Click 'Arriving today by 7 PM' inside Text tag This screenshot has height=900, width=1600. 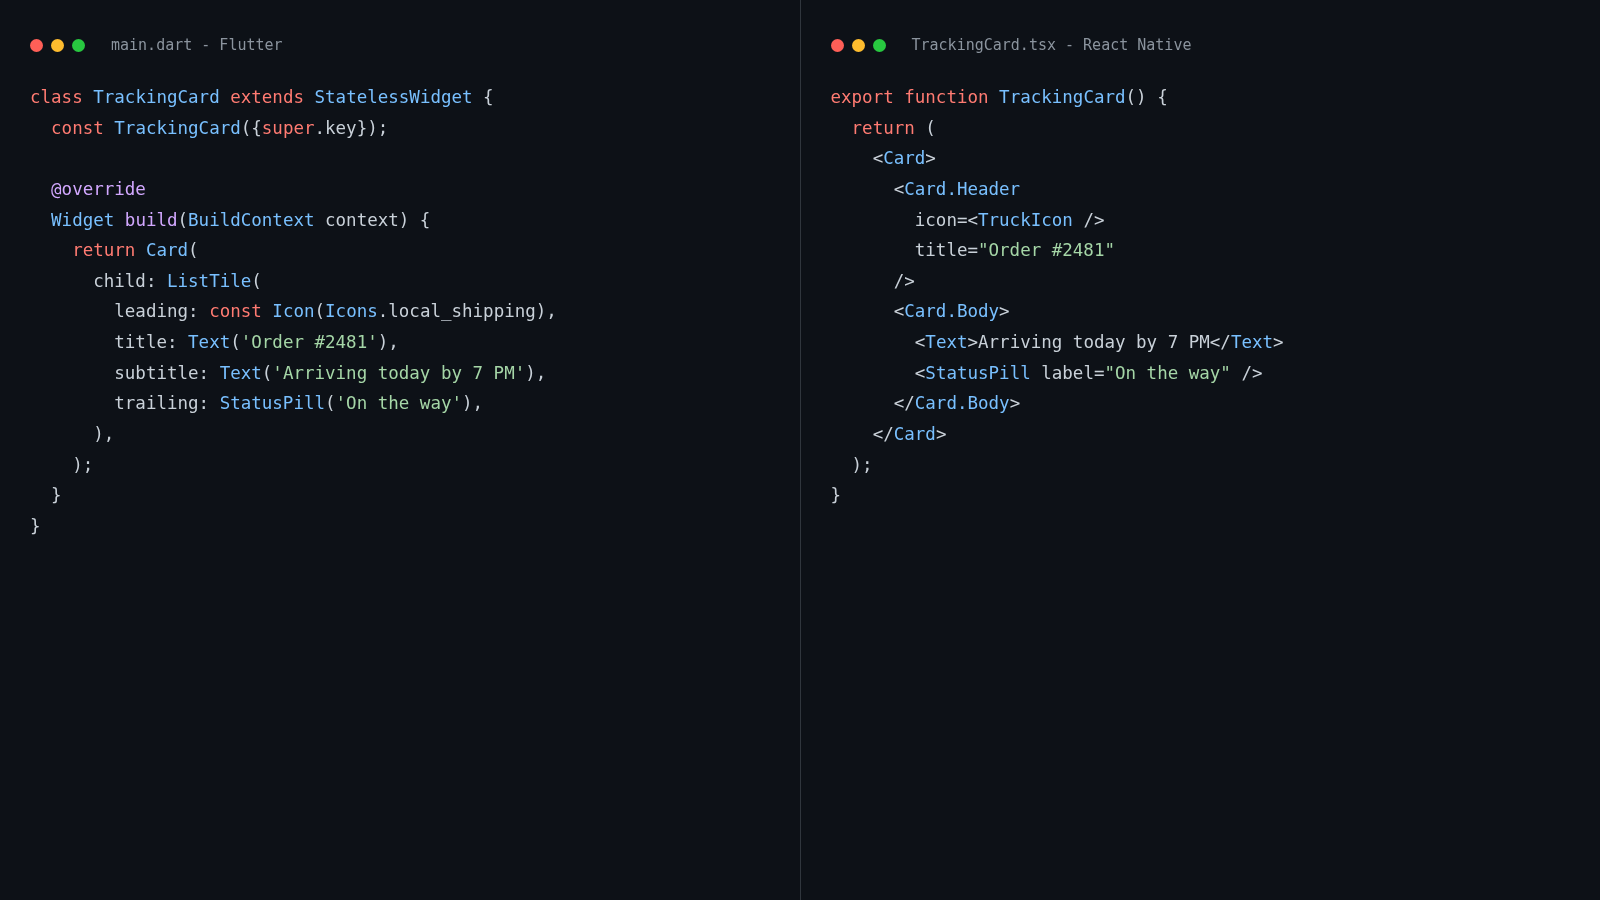pos(1094,342)
